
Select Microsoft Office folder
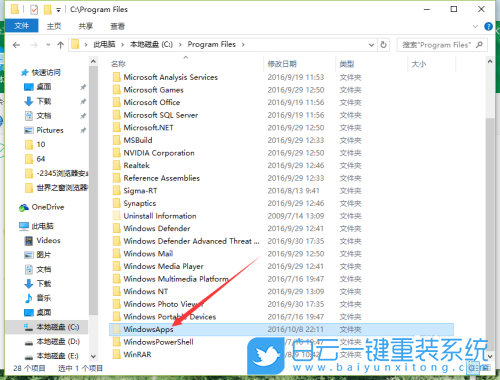(152, 102)
